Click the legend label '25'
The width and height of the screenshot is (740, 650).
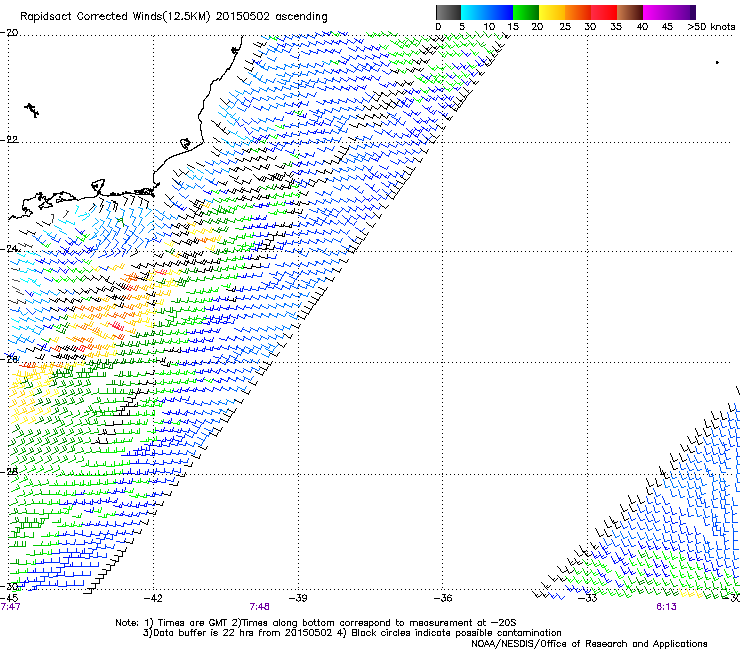(x=565, y=27)
